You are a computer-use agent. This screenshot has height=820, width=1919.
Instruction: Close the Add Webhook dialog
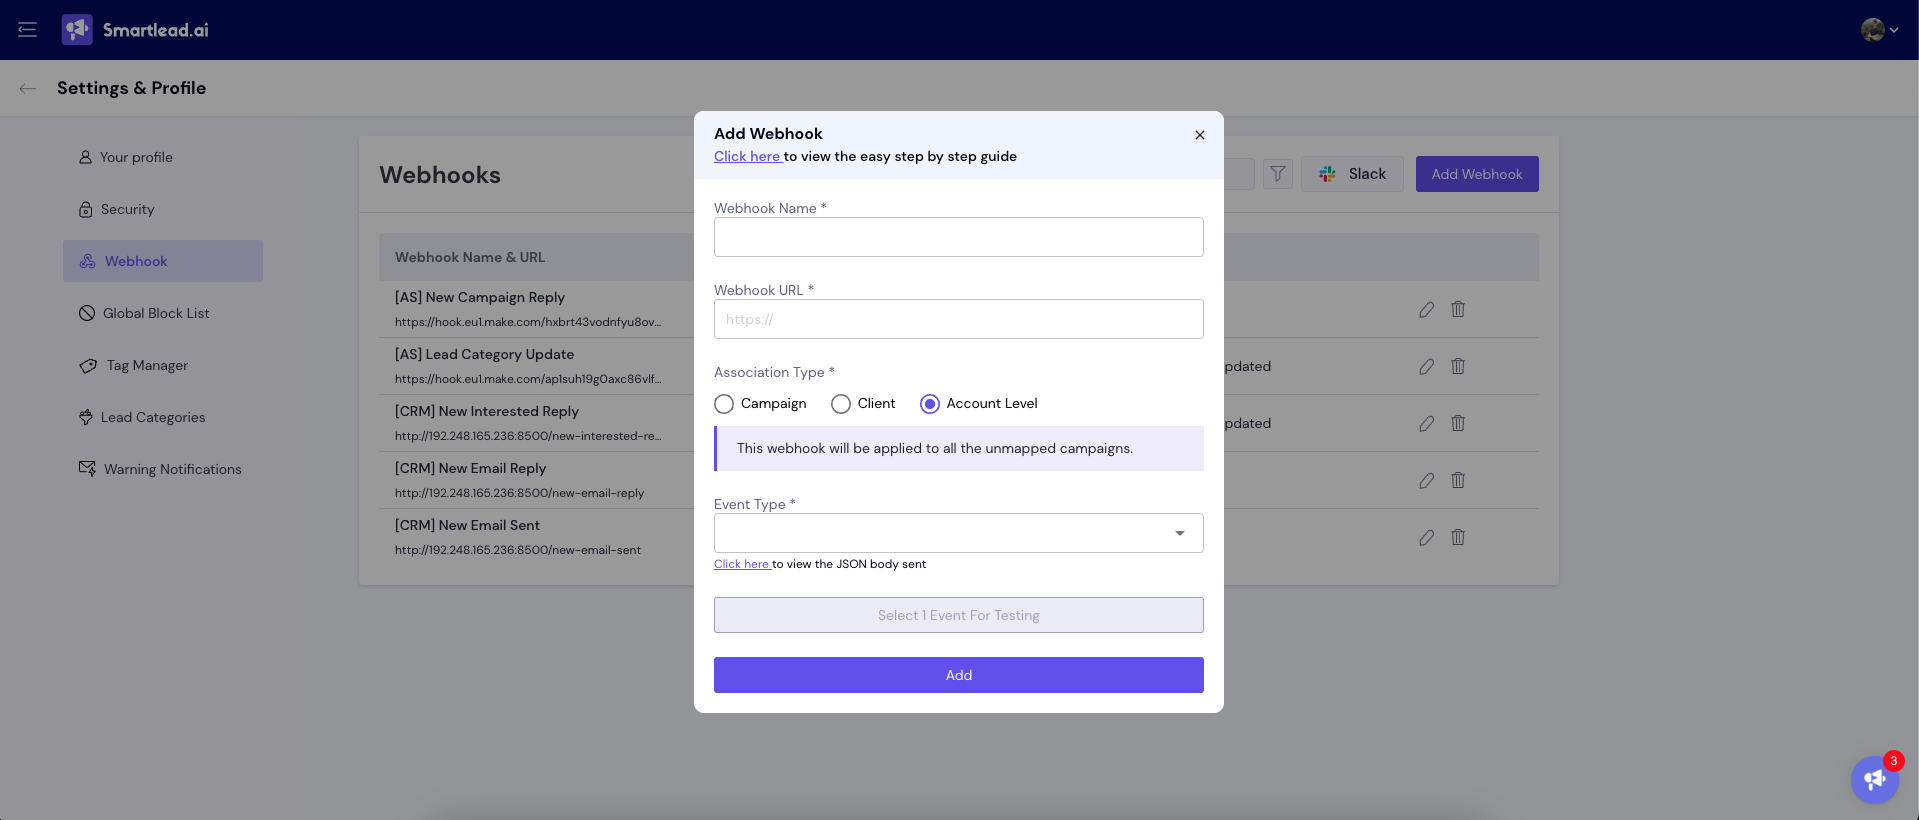[1199, 135]
